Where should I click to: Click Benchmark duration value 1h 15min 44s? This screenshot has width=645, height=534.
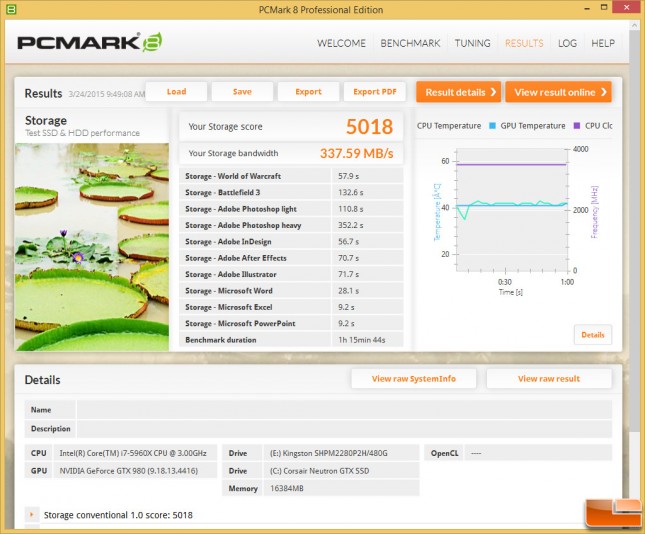click(362, 340)
